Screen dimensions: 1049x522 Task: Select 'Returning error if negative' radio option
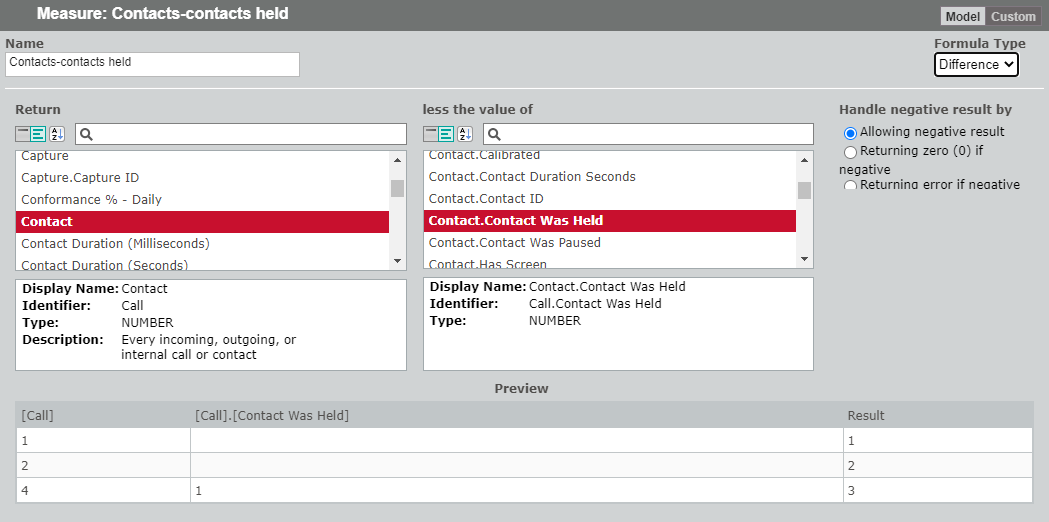pyautogui.click(x=851, y=185)
